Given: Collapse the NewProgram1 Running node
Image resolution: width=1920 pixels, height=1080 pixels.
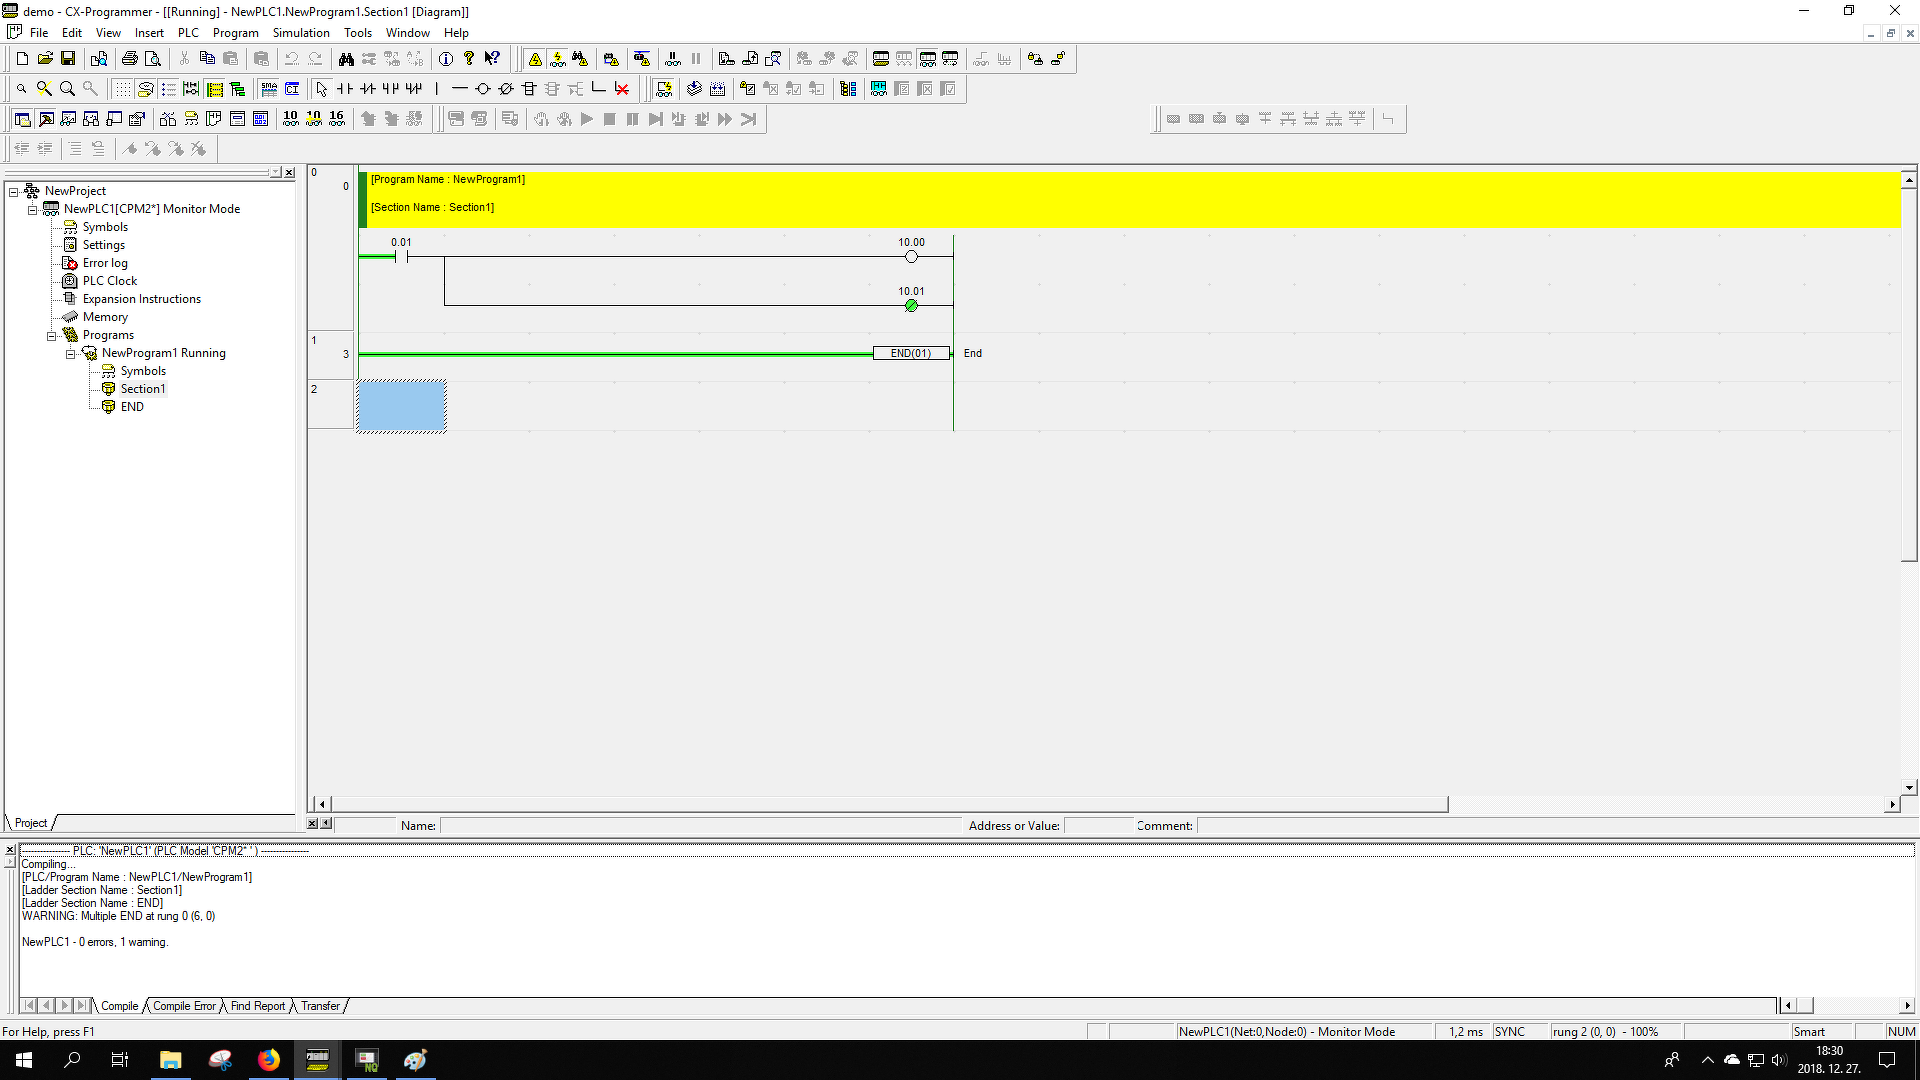Looking at the screenshot, I should pos(71,354).
